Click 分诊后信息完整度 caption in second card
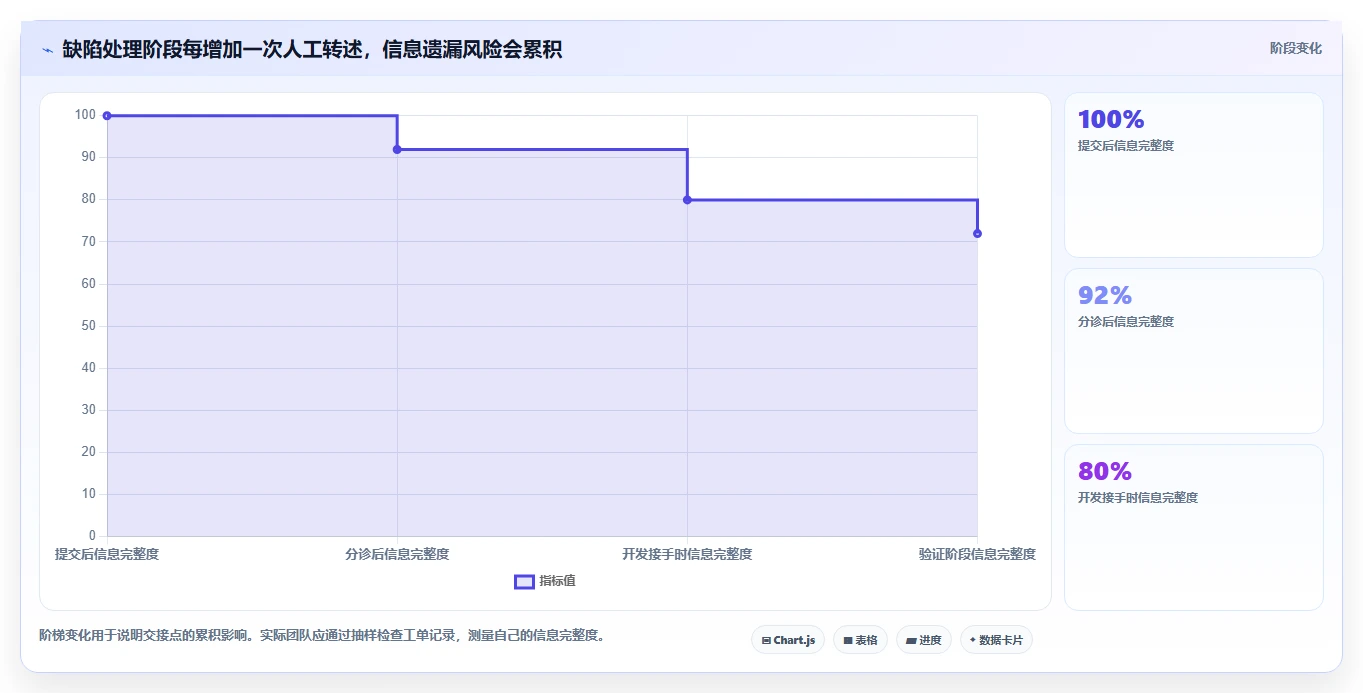This screenshot has width=1363, height=693. 1126,322
